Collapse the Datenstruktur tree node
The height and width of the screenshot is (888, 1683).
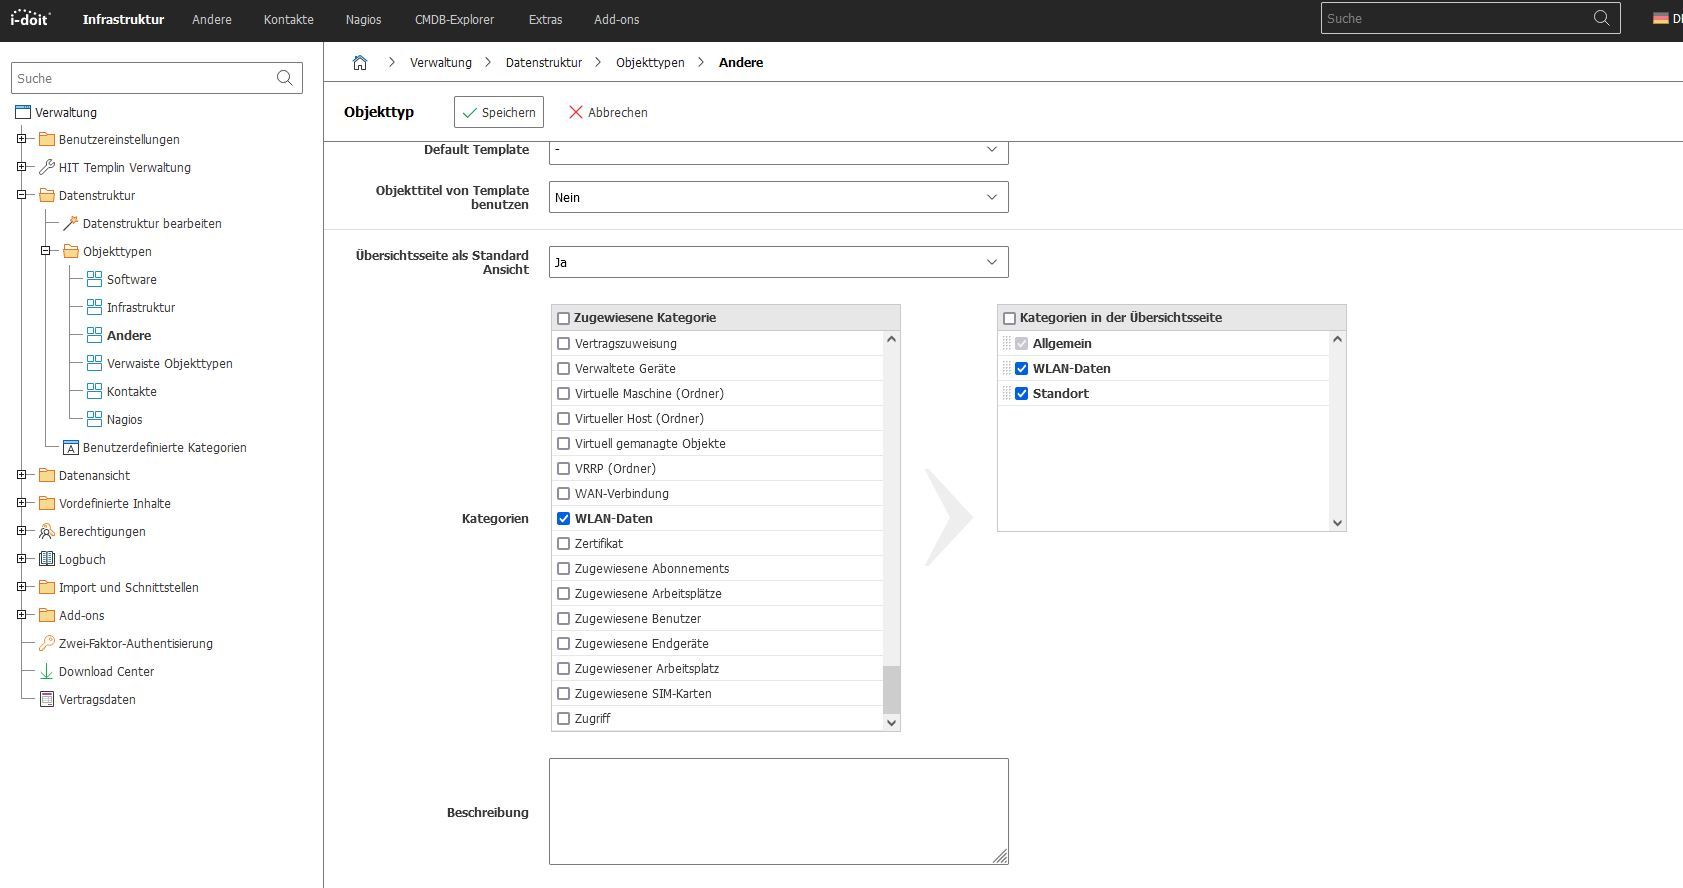(21, 195)
